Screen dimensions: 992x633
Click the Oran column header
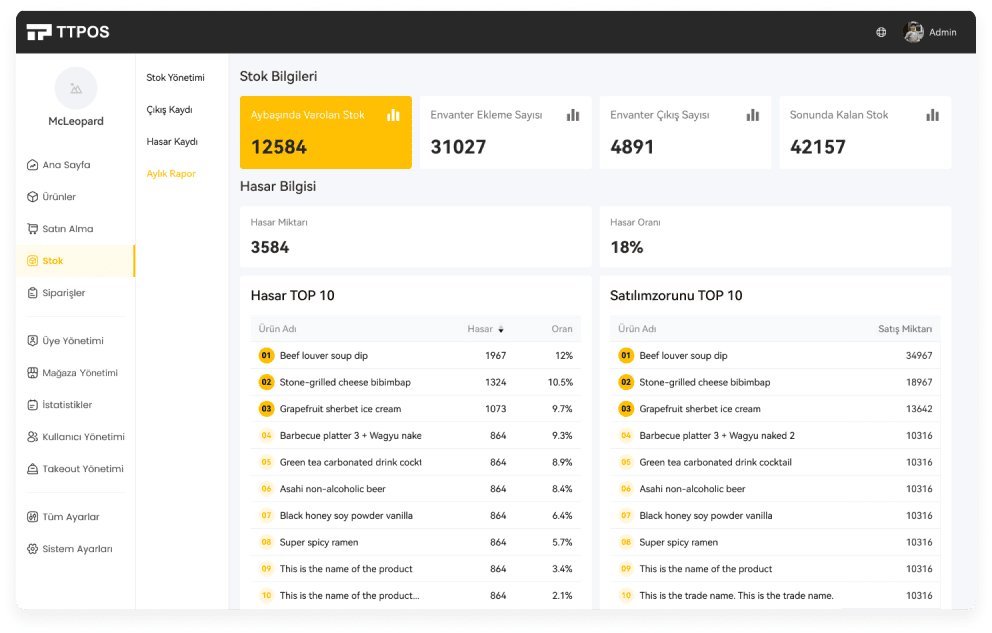point(561,329)
